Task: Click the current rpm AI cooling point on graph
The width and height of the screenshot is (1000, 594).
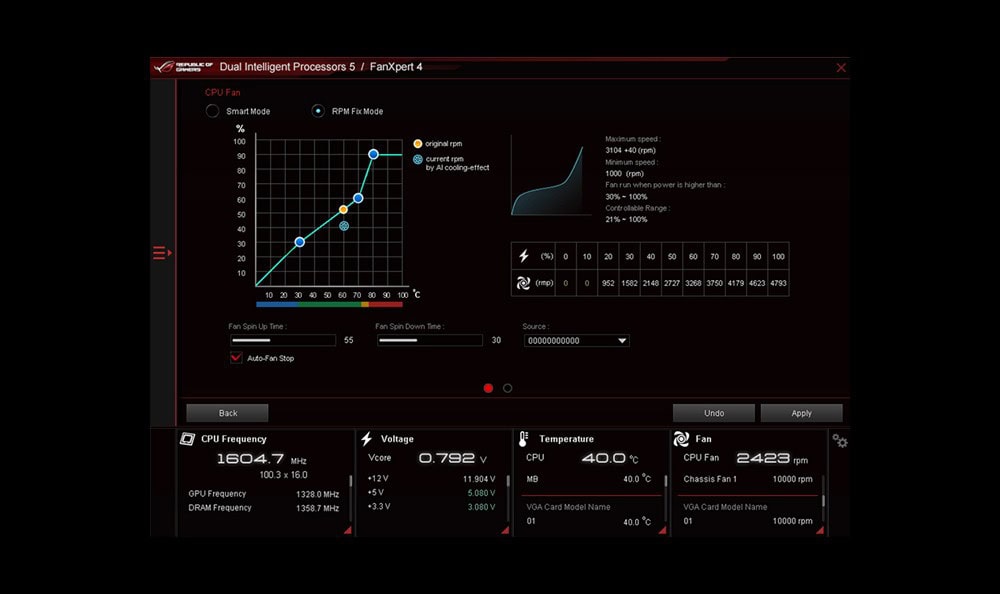Action: point(344,226)
